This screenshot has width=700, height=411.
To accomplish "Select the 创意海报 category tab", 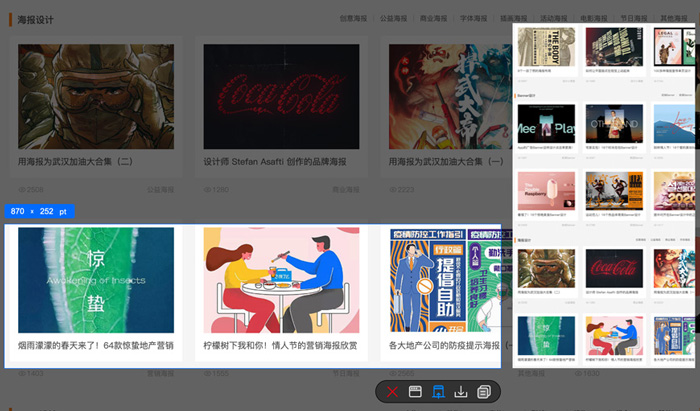I will tap(353, 18).
